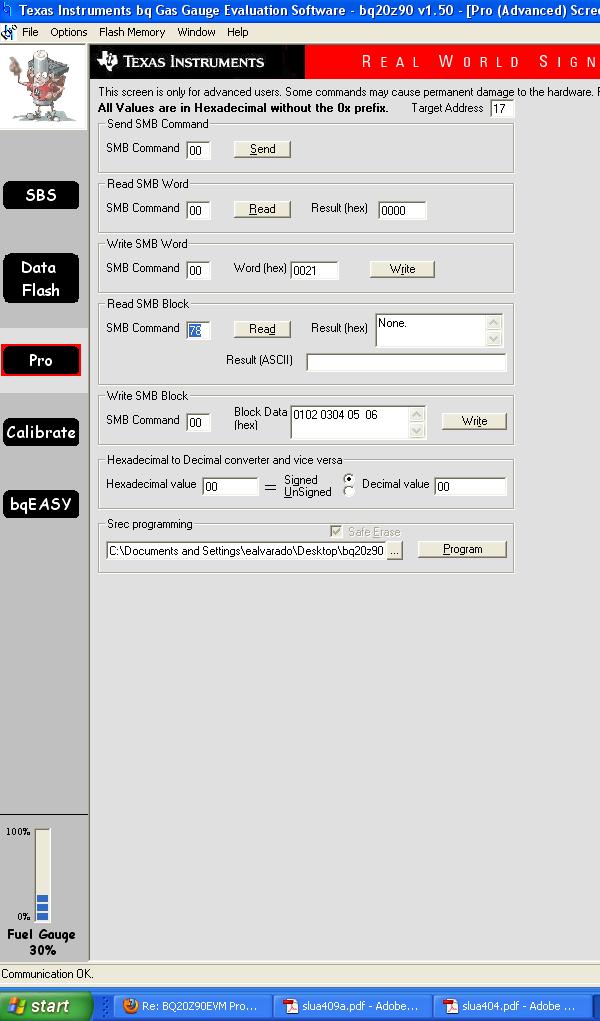Image resolution: width=600 pixels, height=1021 pixels.
Task: Click the Result (hex) field showing 0000
Action: tap(402, 210)
